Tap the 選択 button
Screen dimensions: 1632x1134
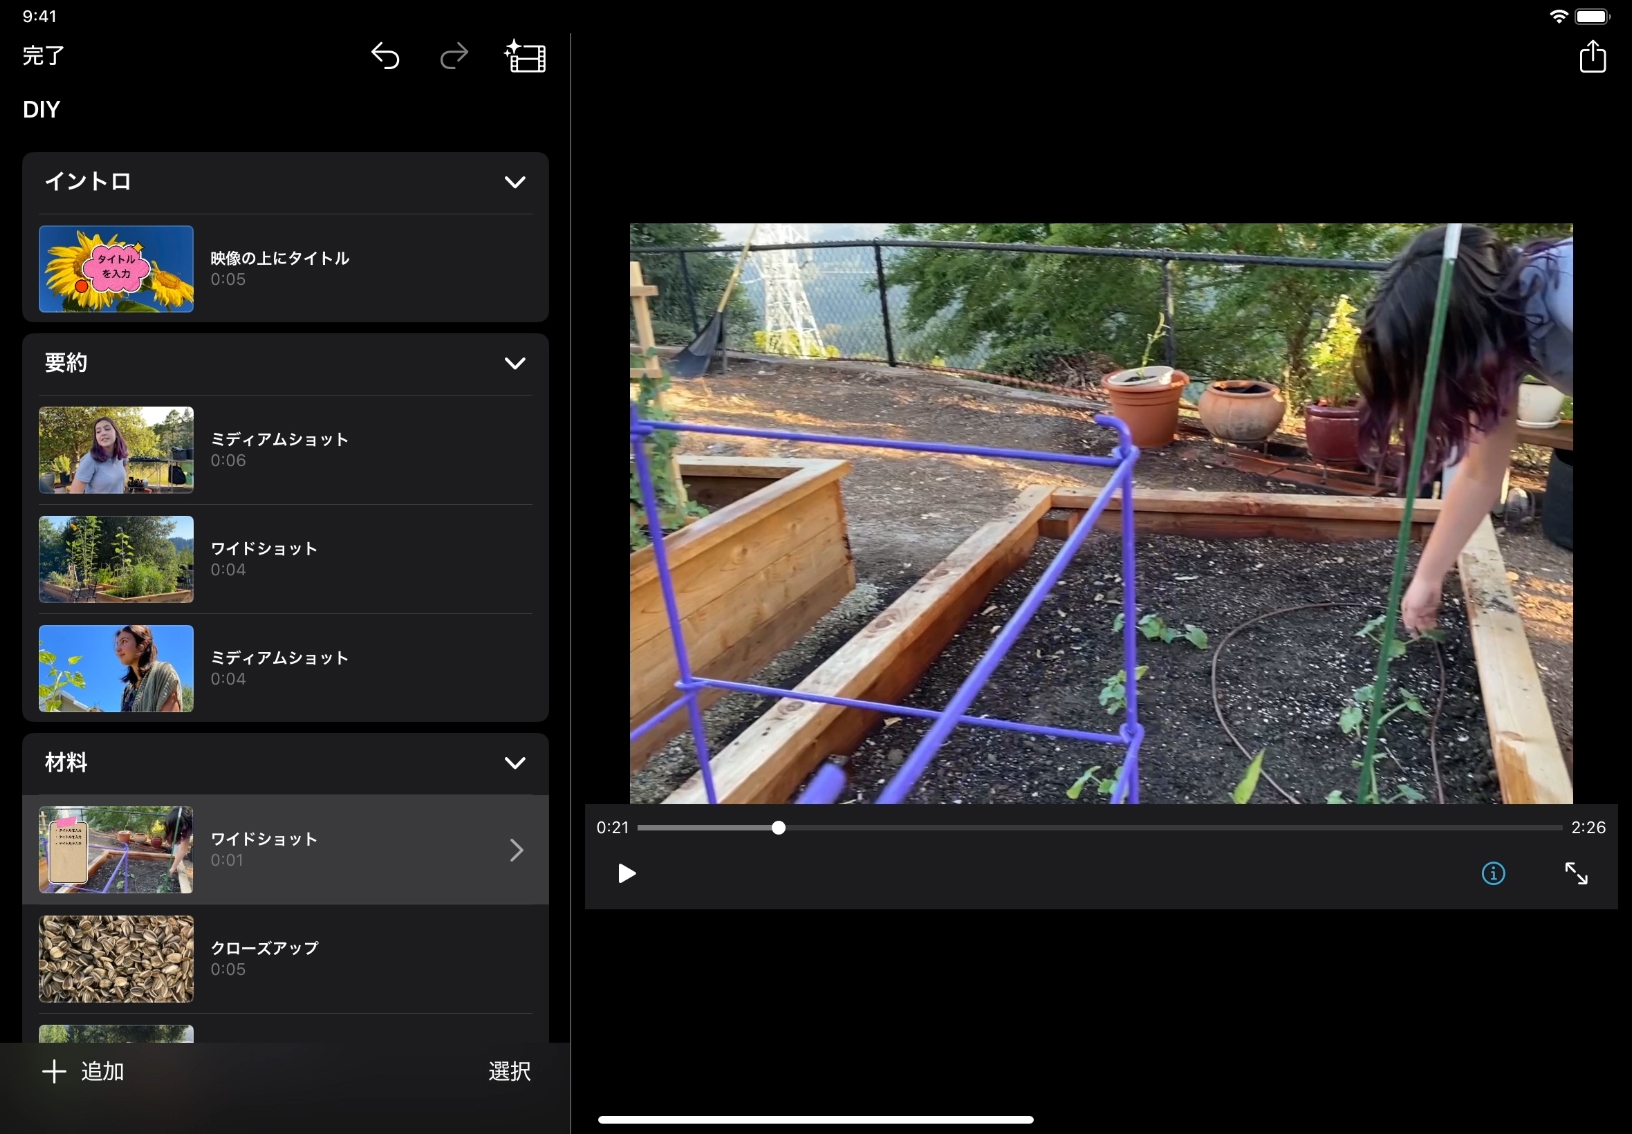coord(509,1072)
